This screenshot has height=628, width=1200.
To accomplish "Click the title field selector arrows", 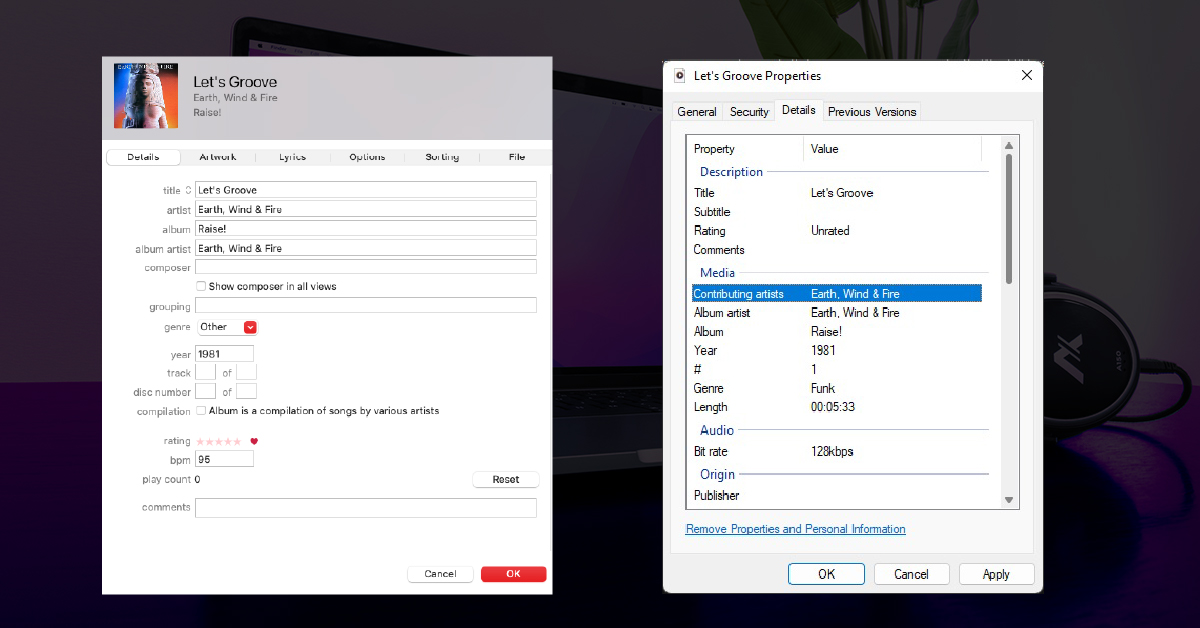I will click(x=188, y=191).
